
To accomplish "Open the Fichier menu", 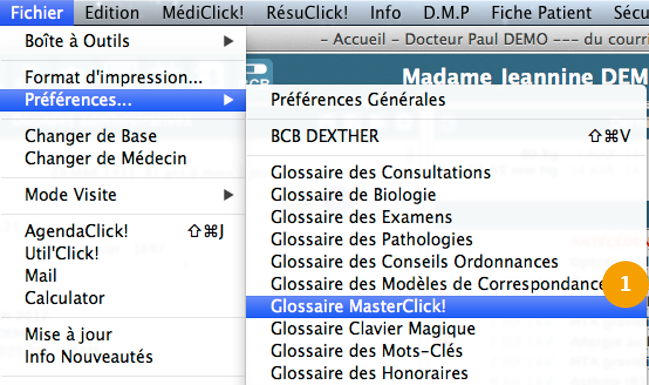I will 37,12.
